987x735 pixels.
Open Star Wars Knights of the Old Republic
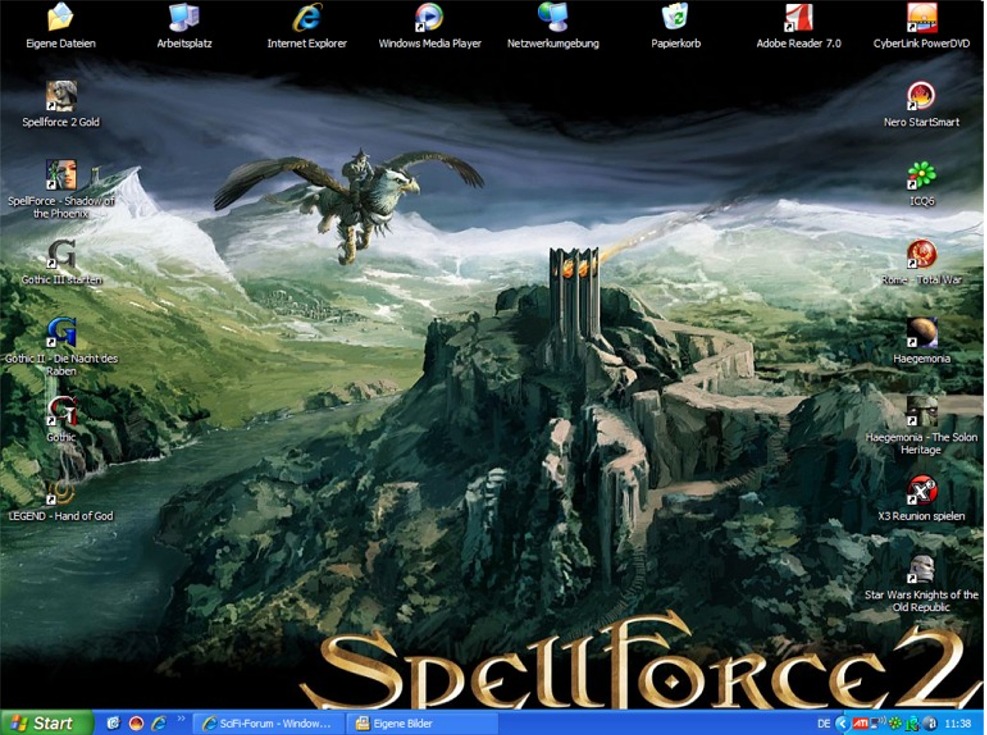tap(921, 570)
